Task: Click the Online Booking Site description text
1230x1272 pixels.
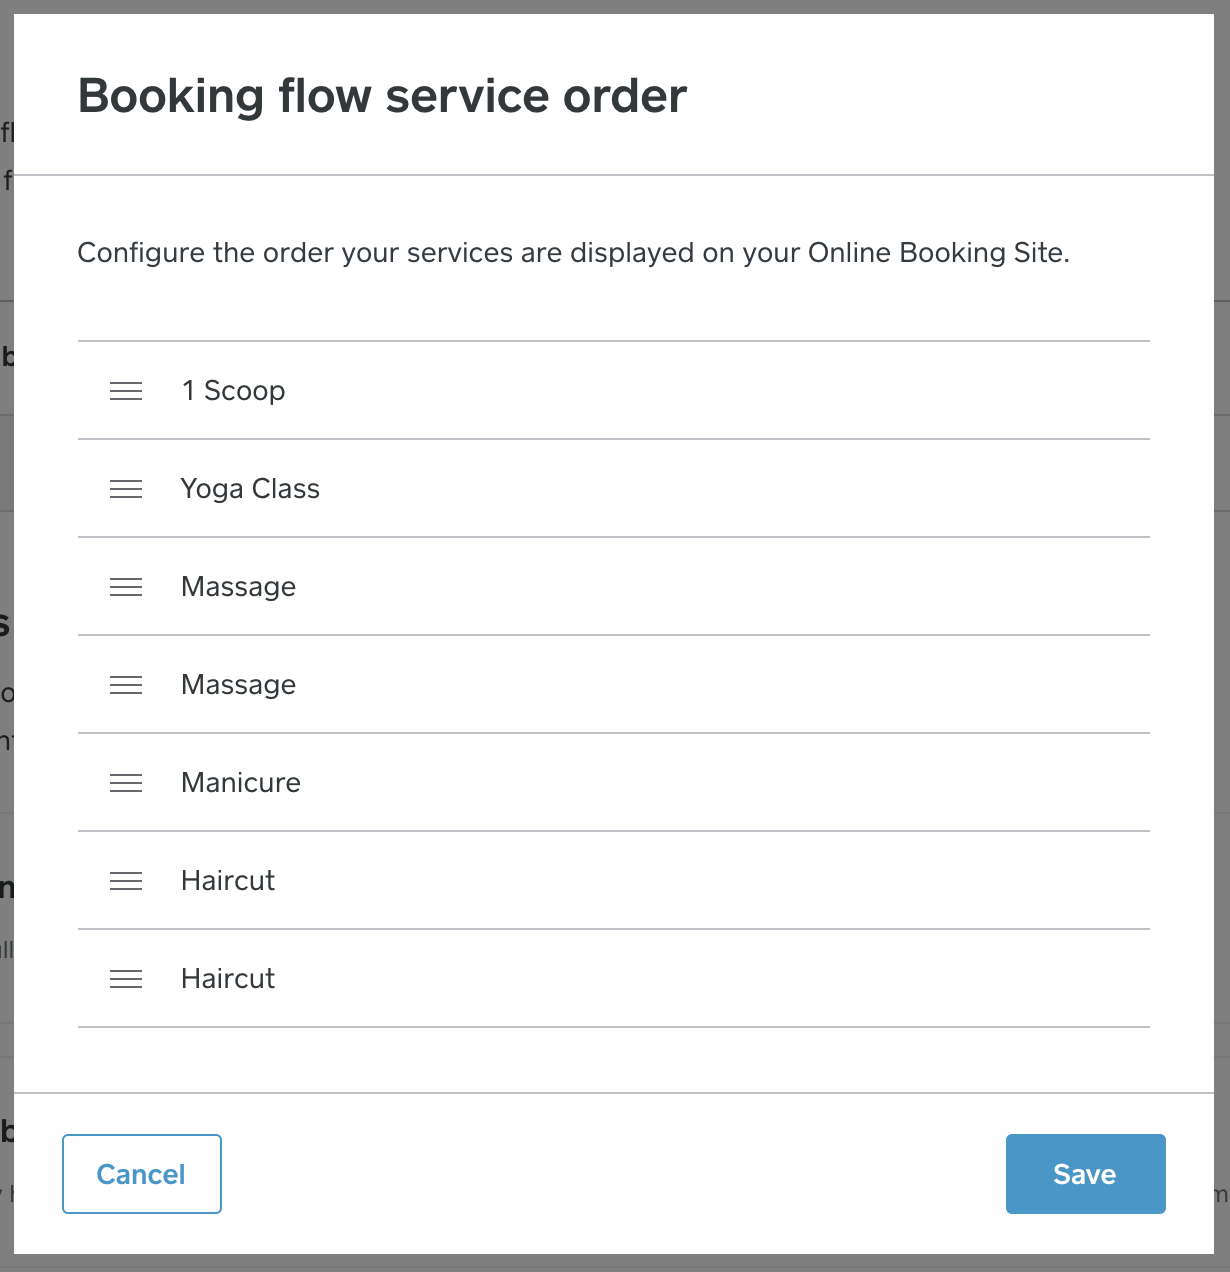Action: (x=573, y=253)
